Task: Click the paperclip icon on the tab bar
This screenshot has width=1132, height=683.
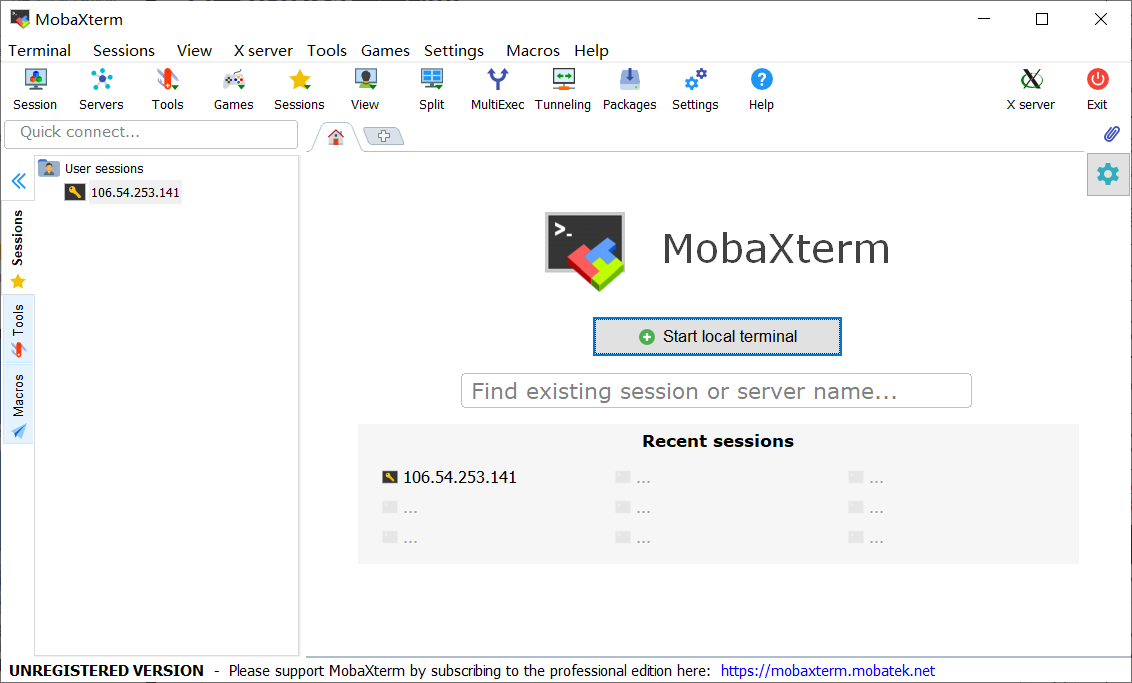Action: pos(1112,134)
